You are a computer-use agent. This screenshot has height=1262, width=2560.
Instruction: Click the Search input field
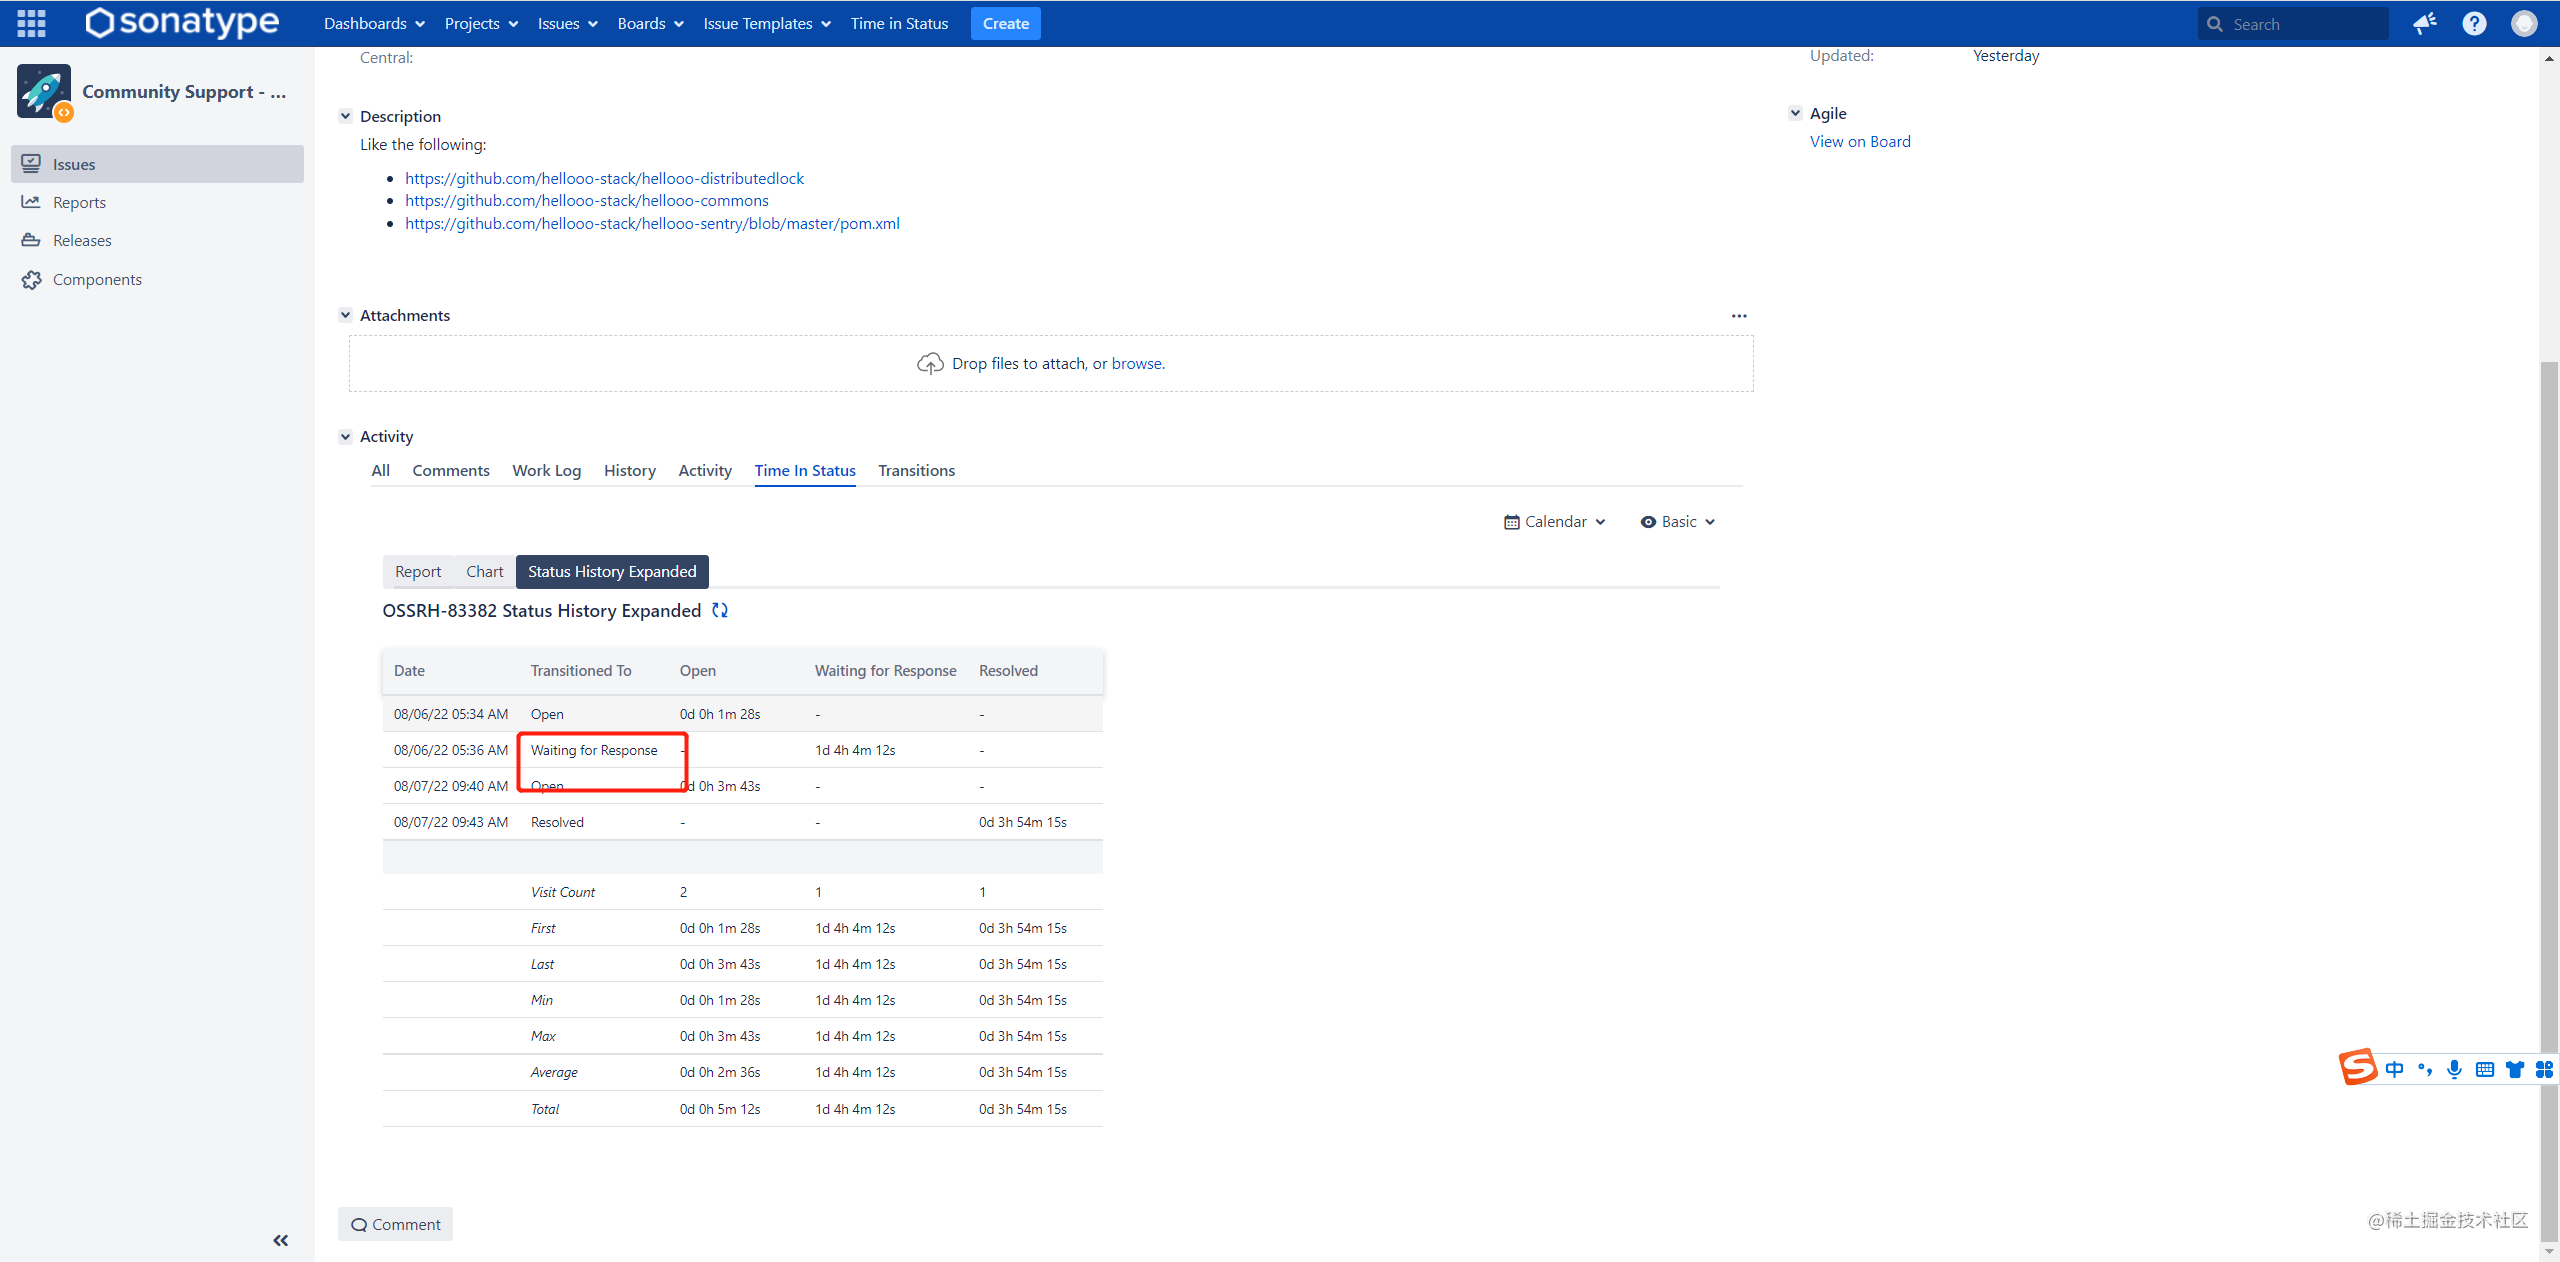coord(2300,24)
